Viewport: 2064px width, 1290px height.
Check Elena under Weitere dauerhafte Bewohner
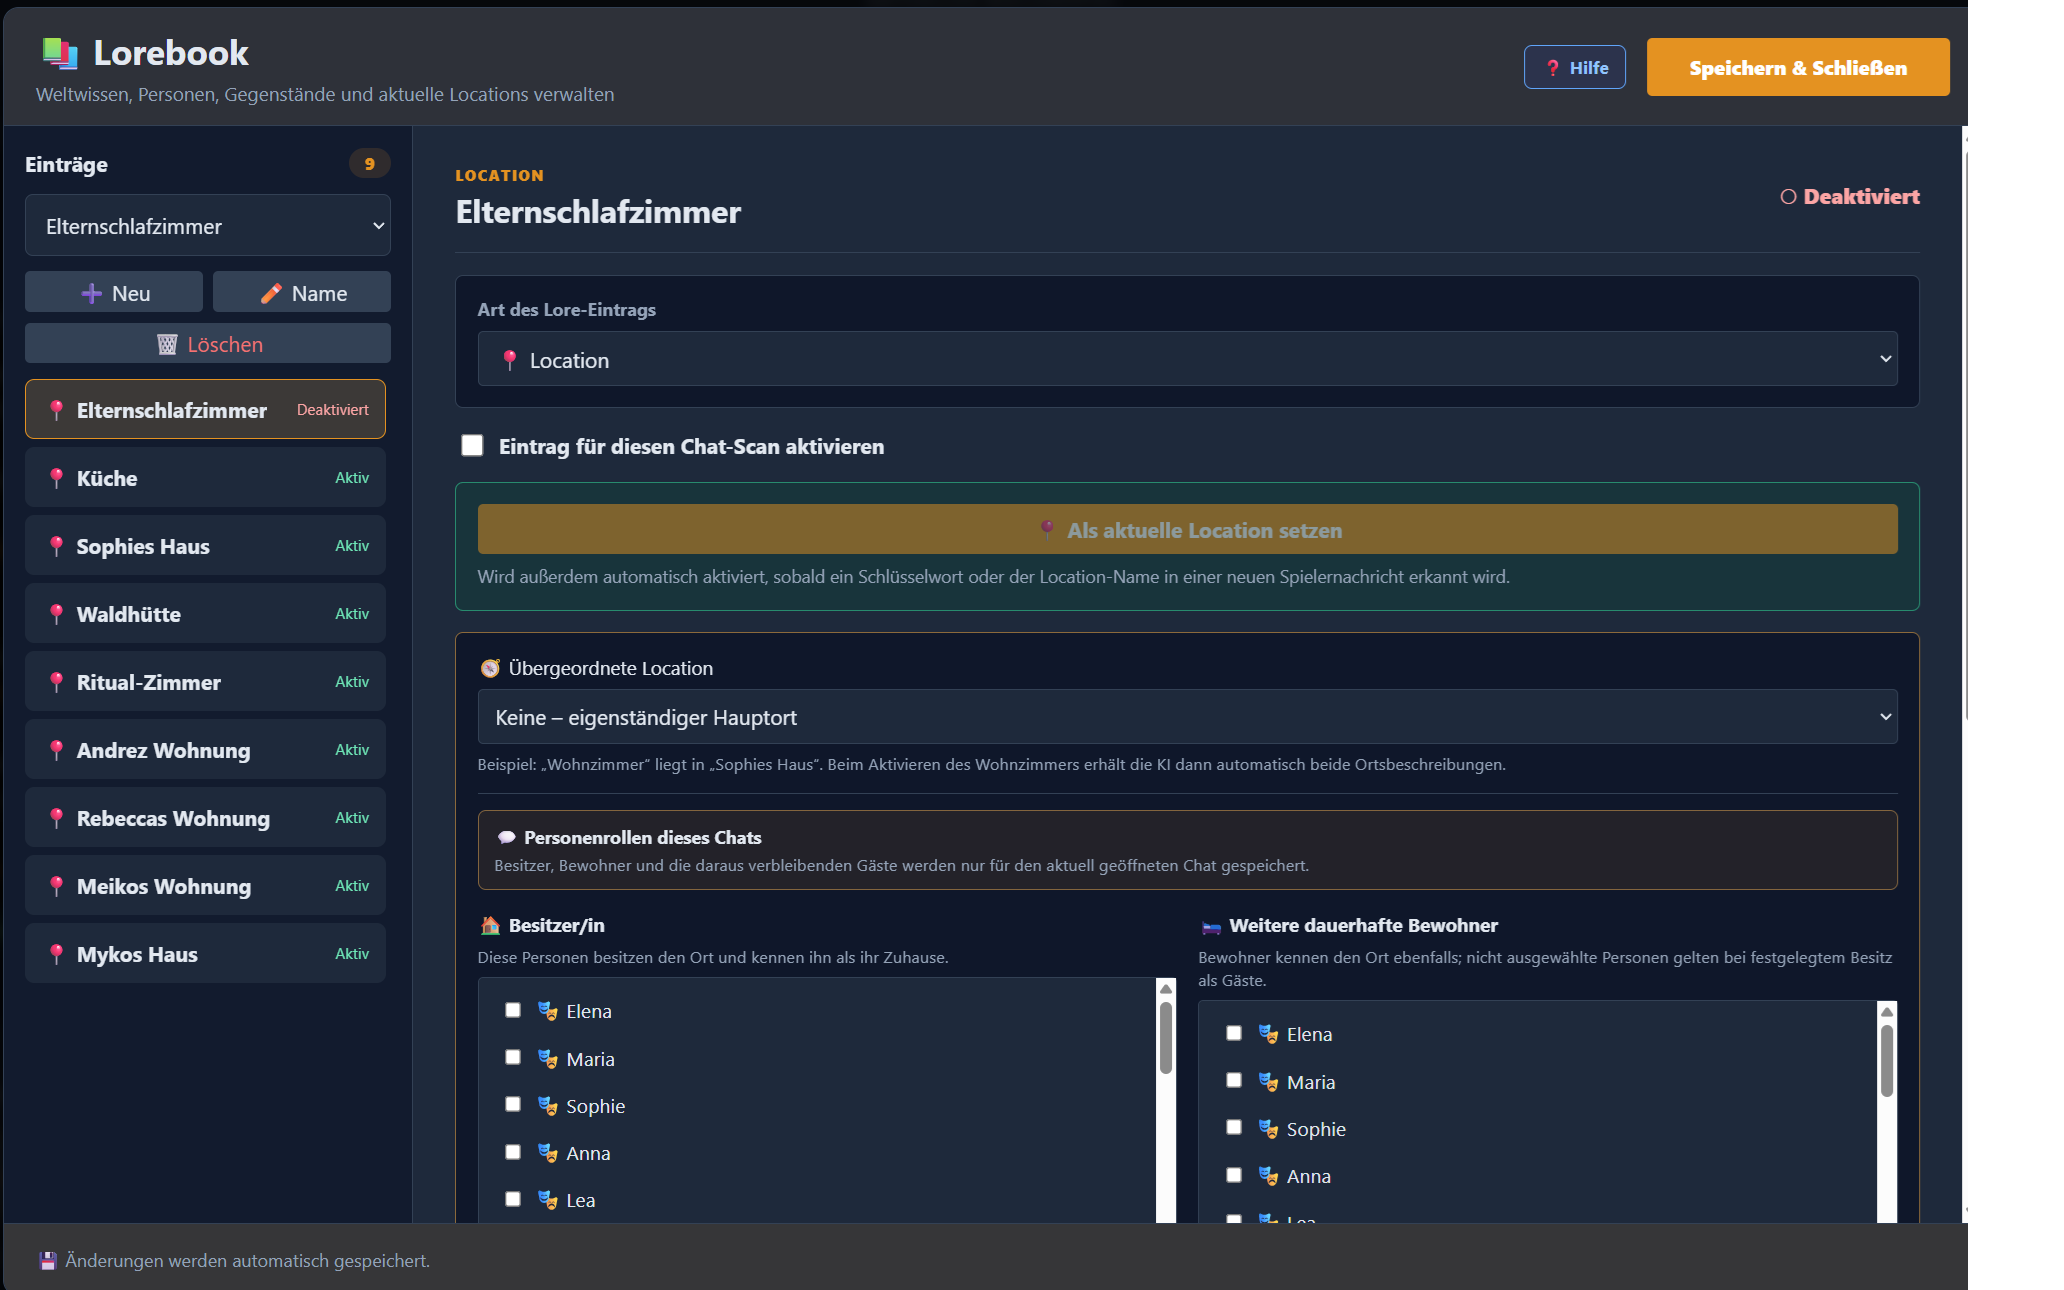1234,1033
